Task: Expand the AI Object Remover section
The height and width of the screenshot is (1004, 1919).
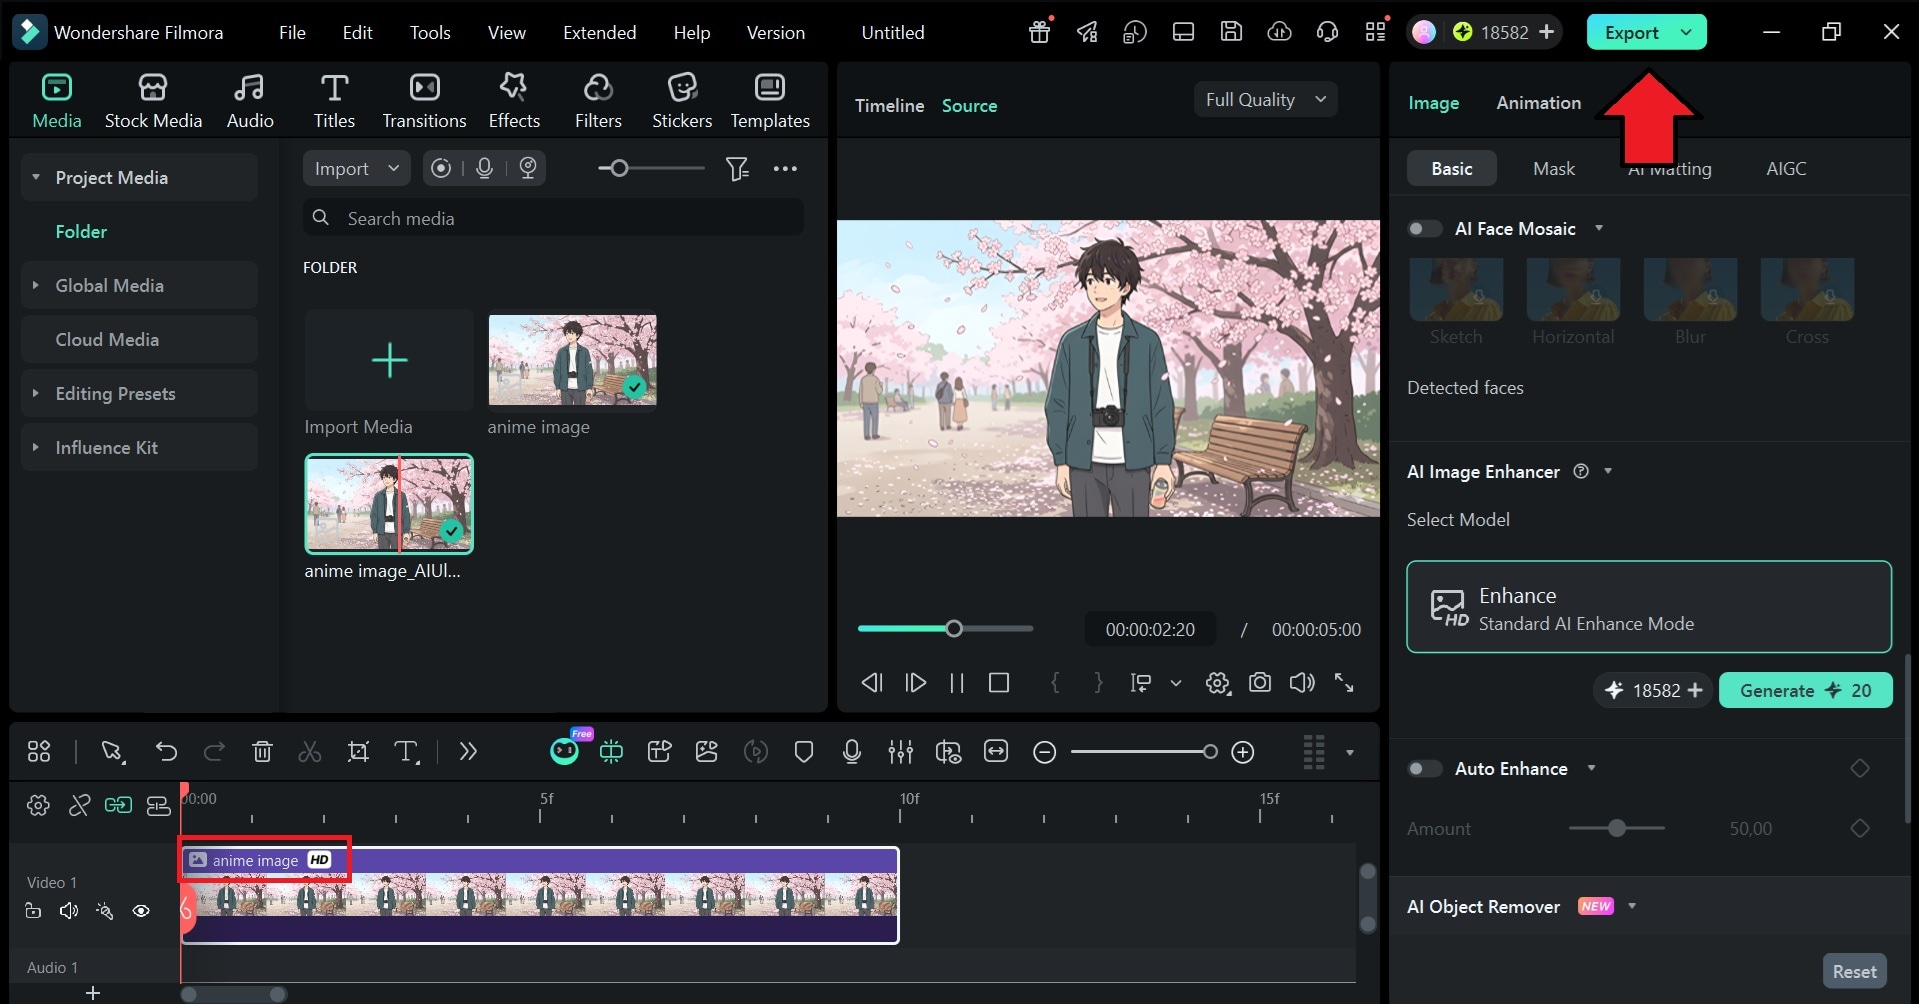Action: pyautogui.click(x=1632, y=907)
